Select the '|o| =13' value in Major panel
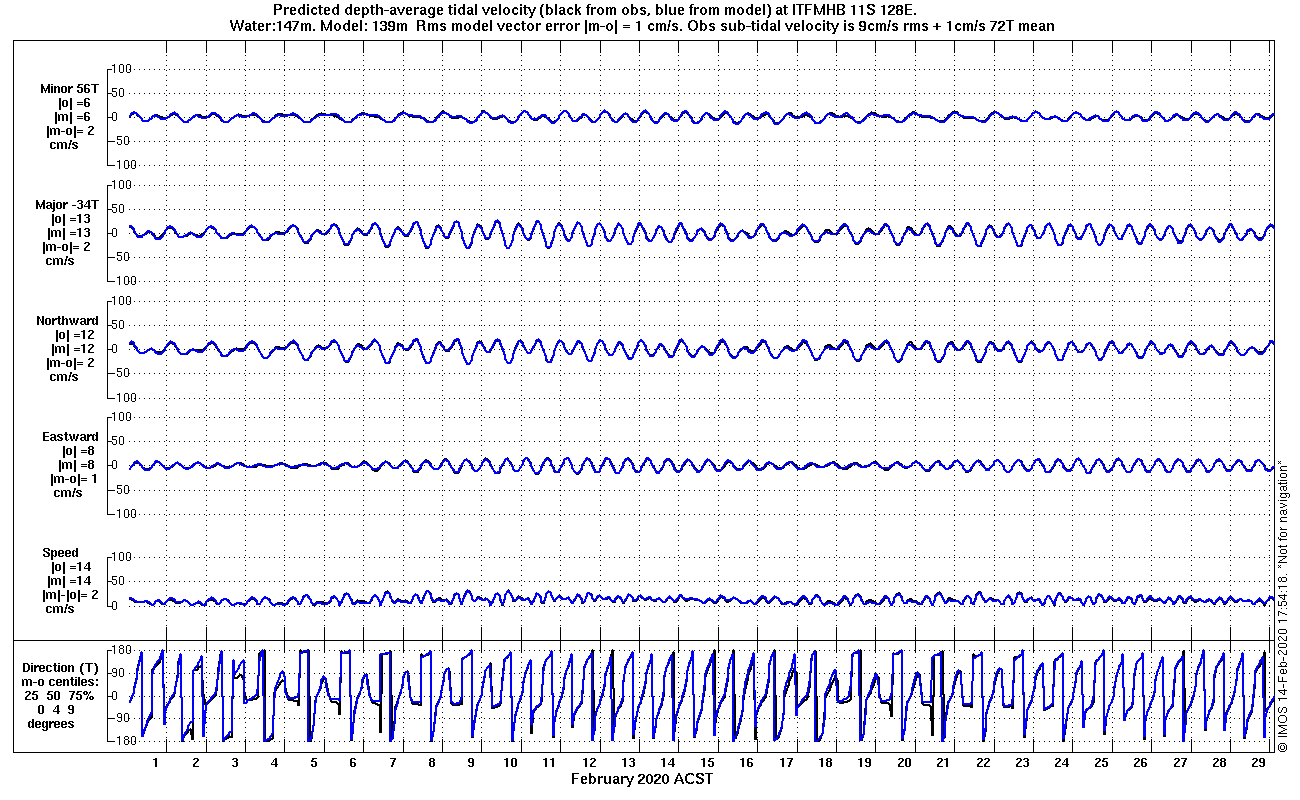 [71, 219]
